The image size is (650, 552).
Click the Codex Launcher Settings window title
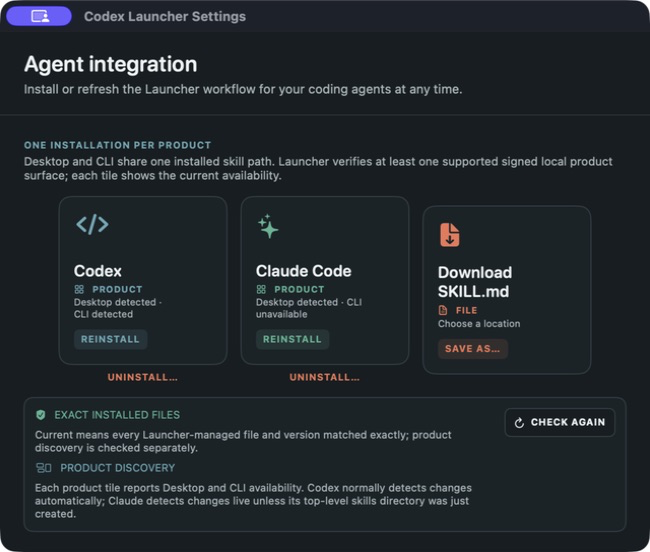165,17
